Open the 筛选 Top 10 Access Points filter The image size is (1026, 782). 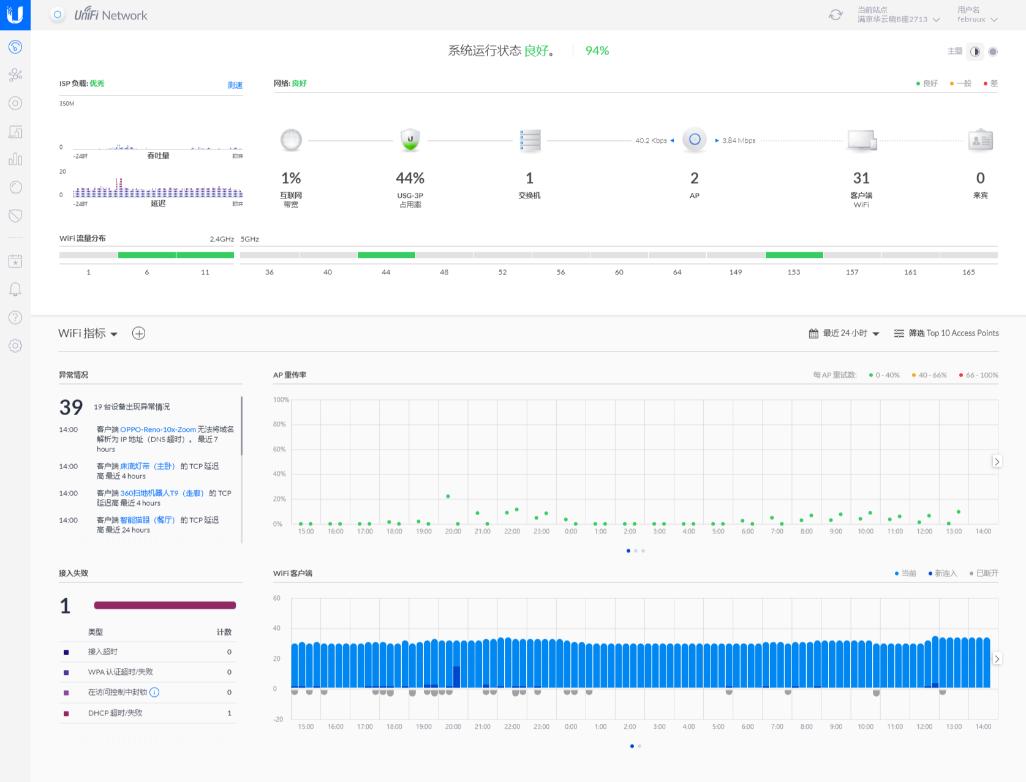pyautogui.click(x=946, y=333)
